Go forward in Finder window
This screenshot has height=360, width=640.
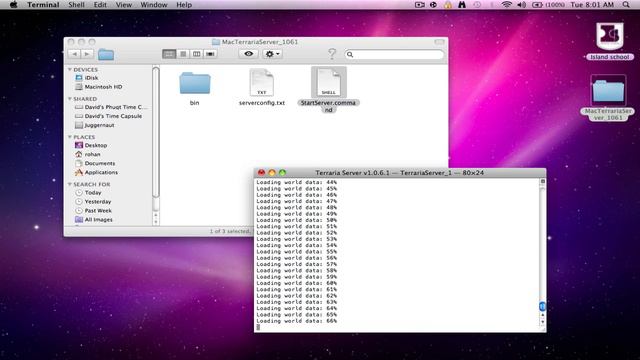point(87,54)
